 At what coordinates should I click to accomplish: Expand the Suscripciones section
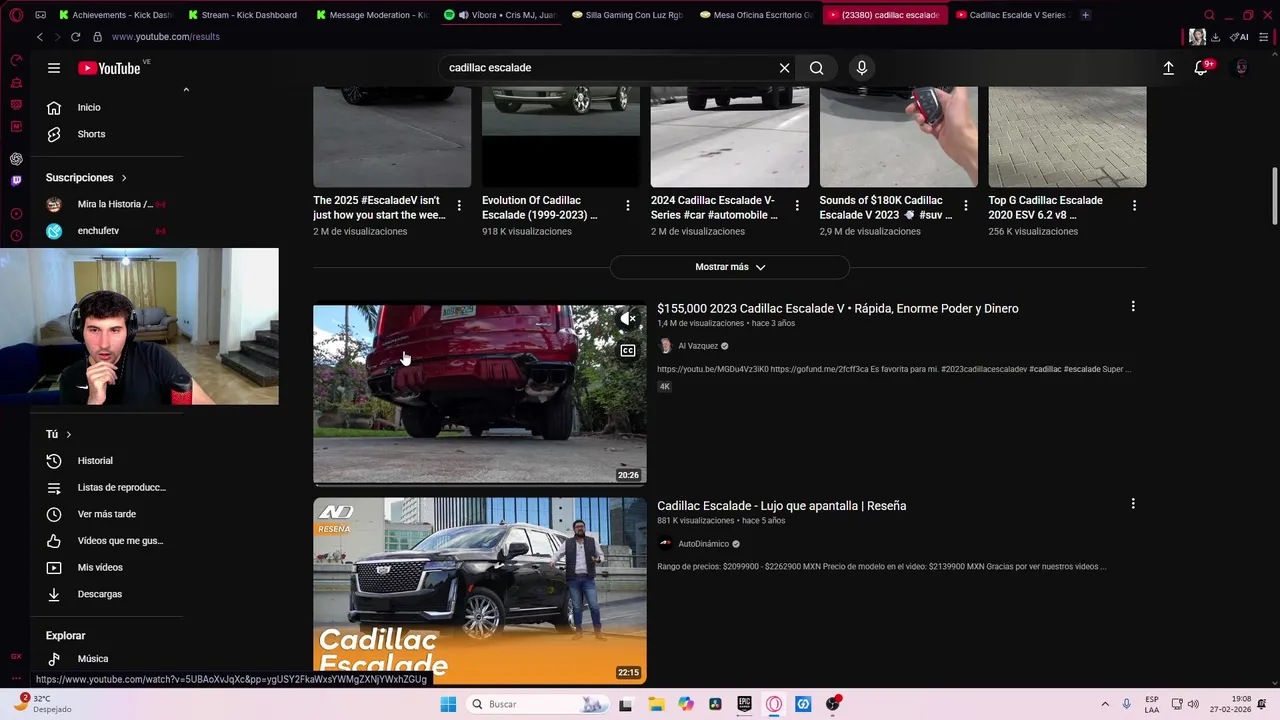86,178
